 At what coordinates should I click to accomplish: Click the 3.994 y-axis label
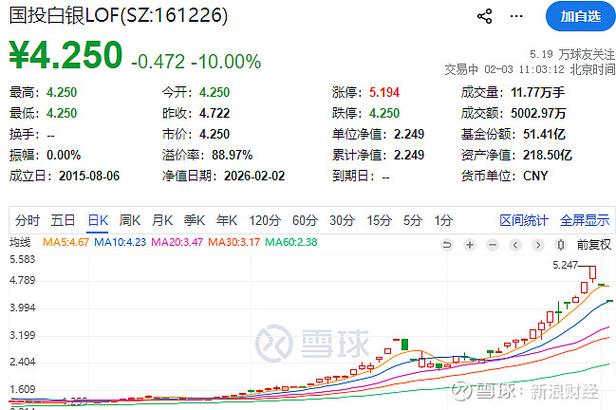click(x=22, y=308)
